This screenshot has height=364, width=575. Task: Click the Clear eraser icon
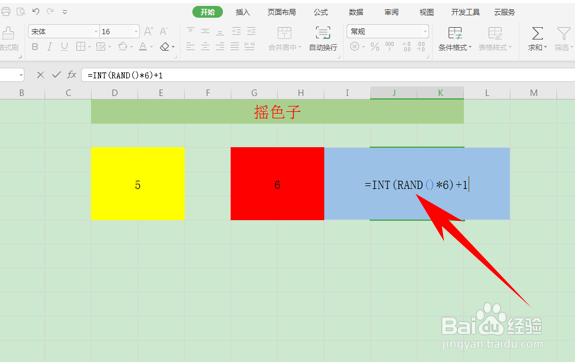tap(165, 47)
